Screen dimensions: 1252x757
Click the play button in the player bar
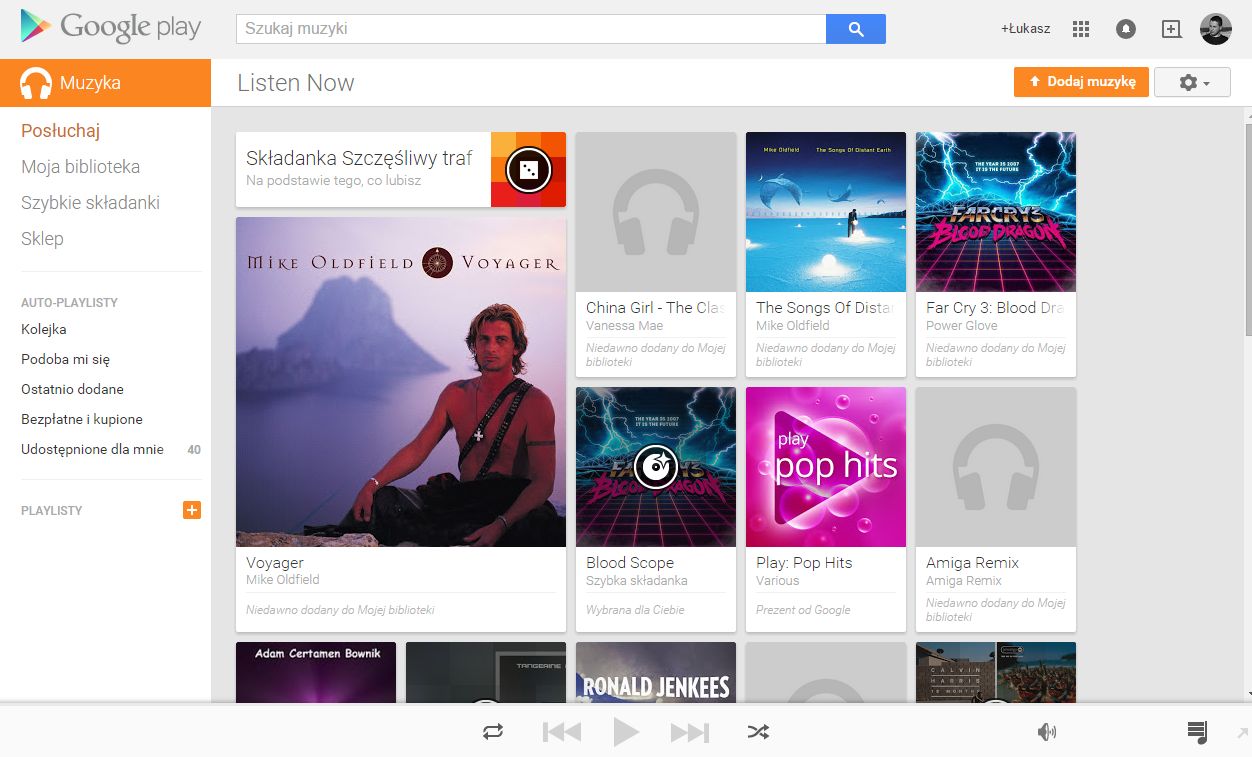[626, 732]
